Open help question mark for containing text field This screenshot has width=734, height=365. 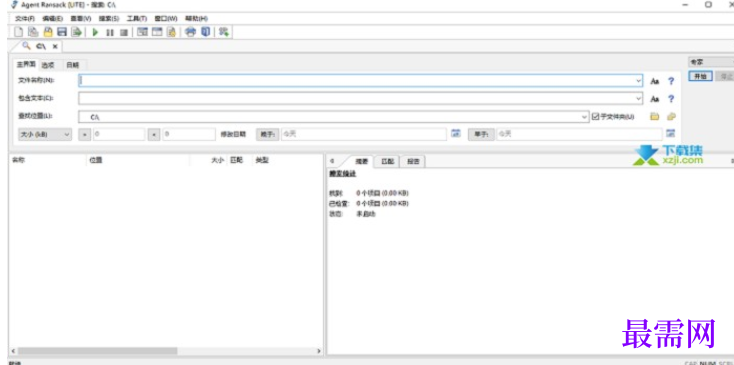pos(671,99)
